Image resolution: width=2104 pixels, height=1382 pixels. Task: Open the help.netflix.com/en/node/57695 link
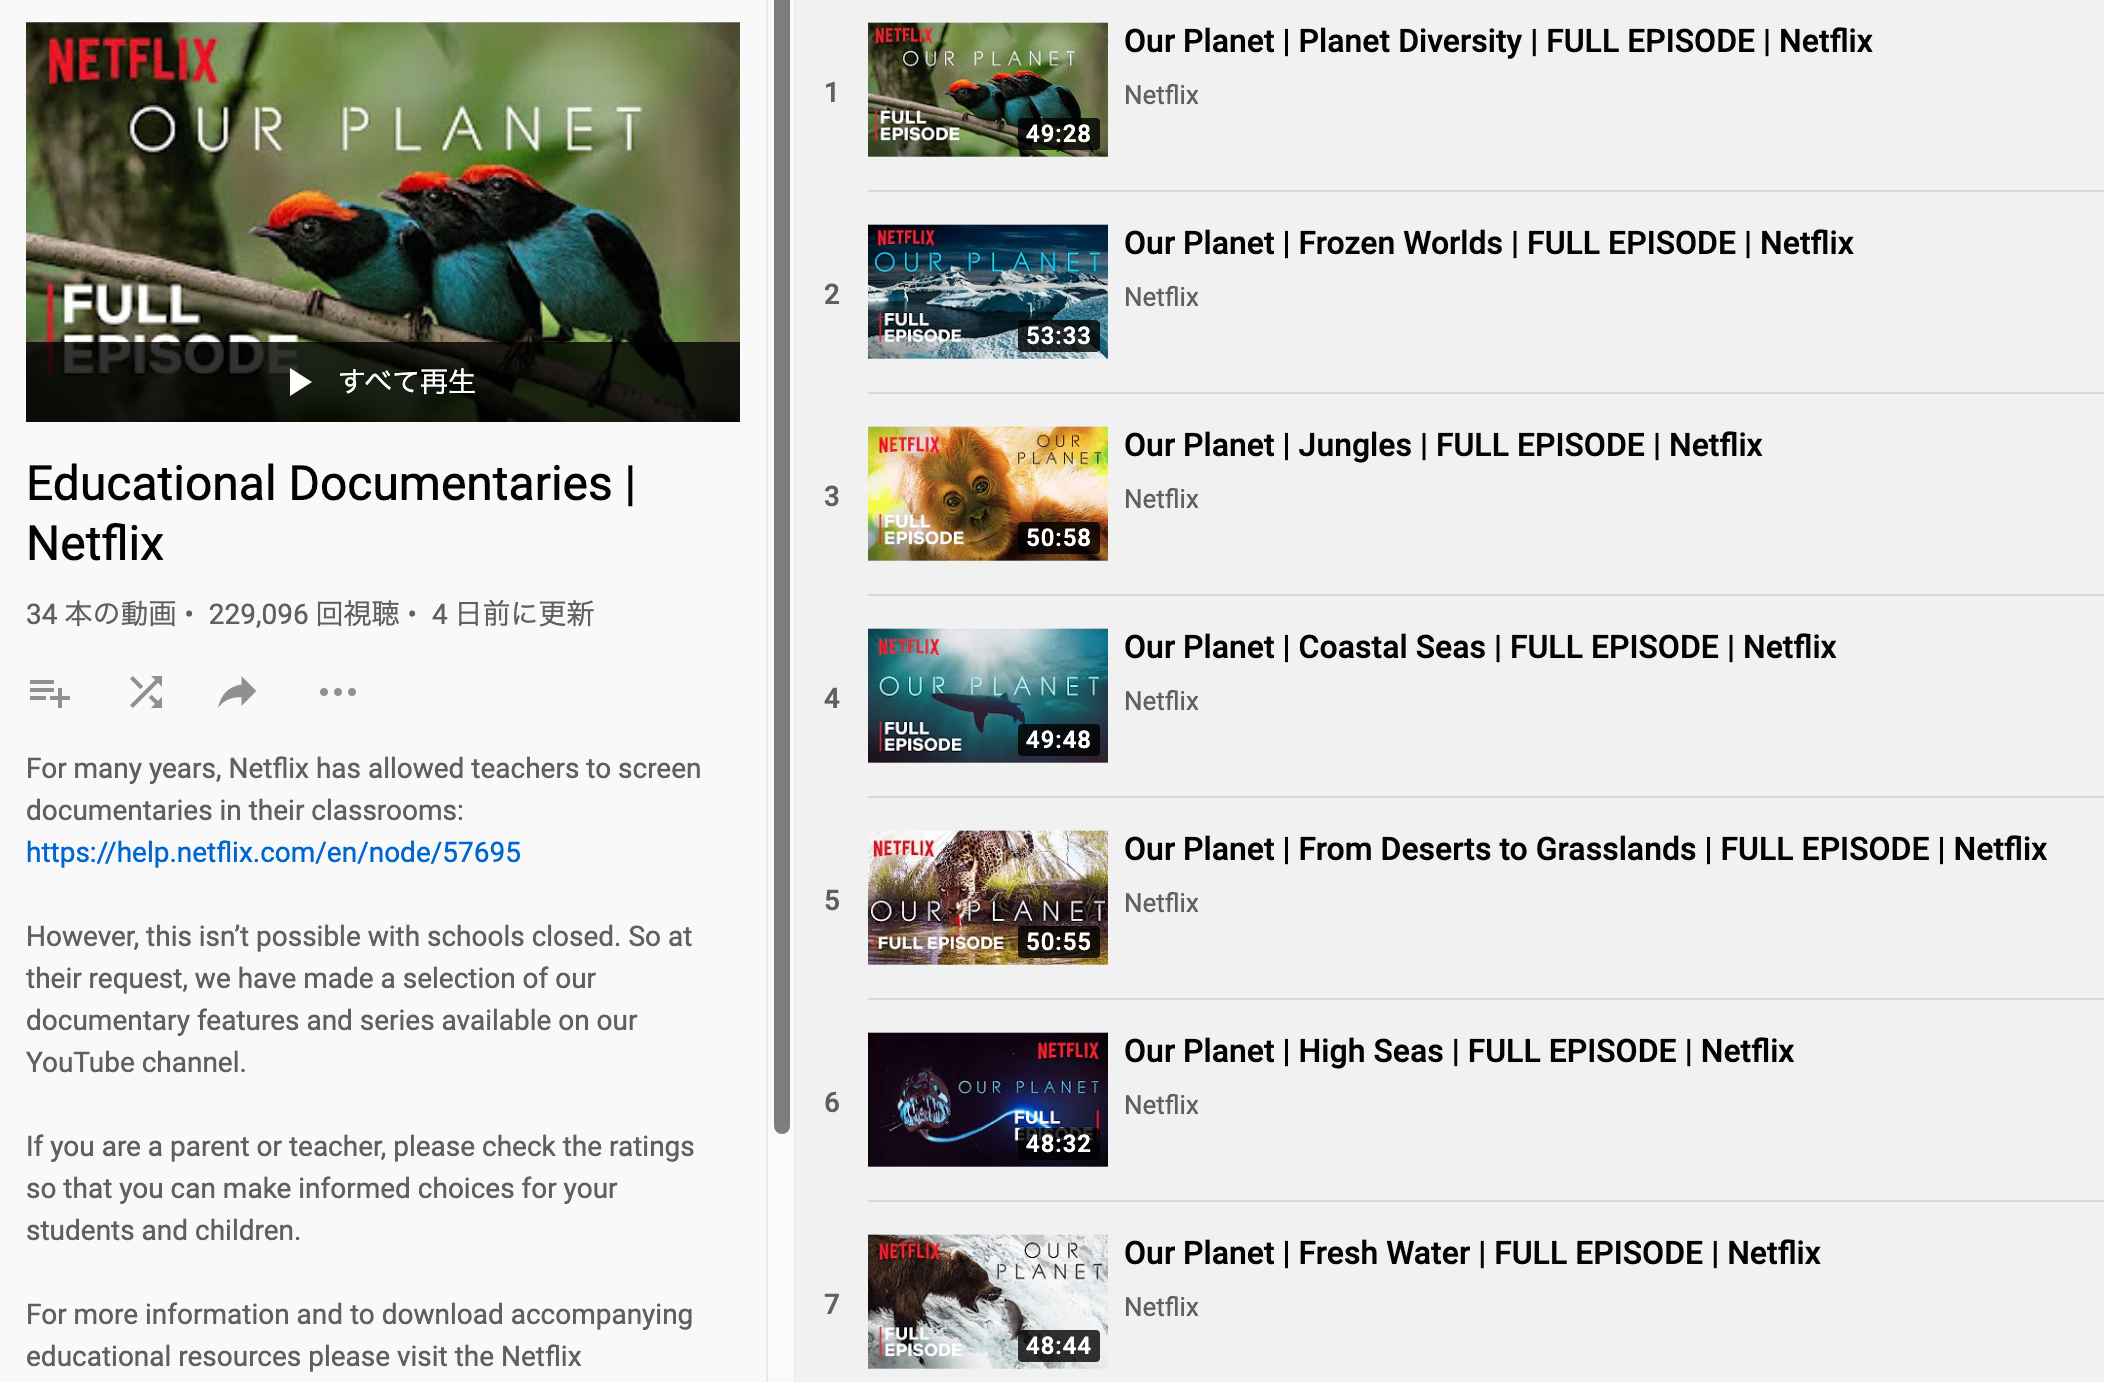(x=273, y=852)
